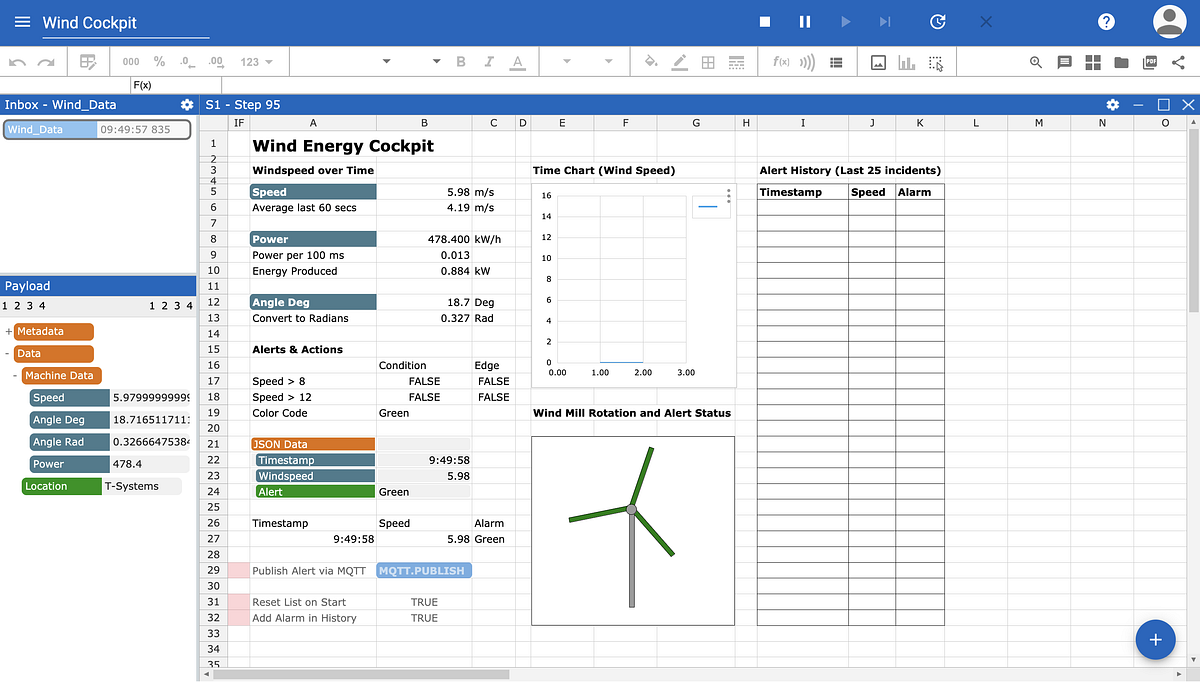Click the reload/reset loop icon

point(937,22)
